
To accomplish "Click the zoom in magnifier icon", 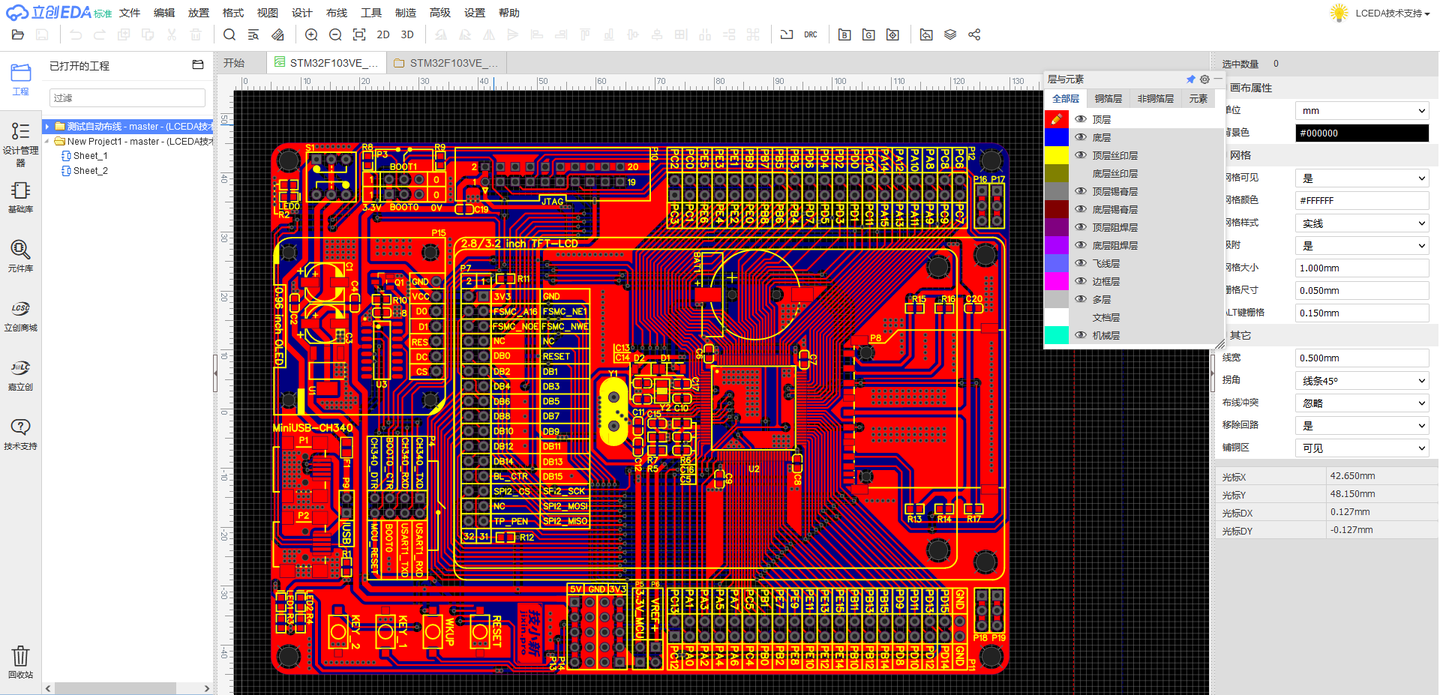I will click(311, 35).
